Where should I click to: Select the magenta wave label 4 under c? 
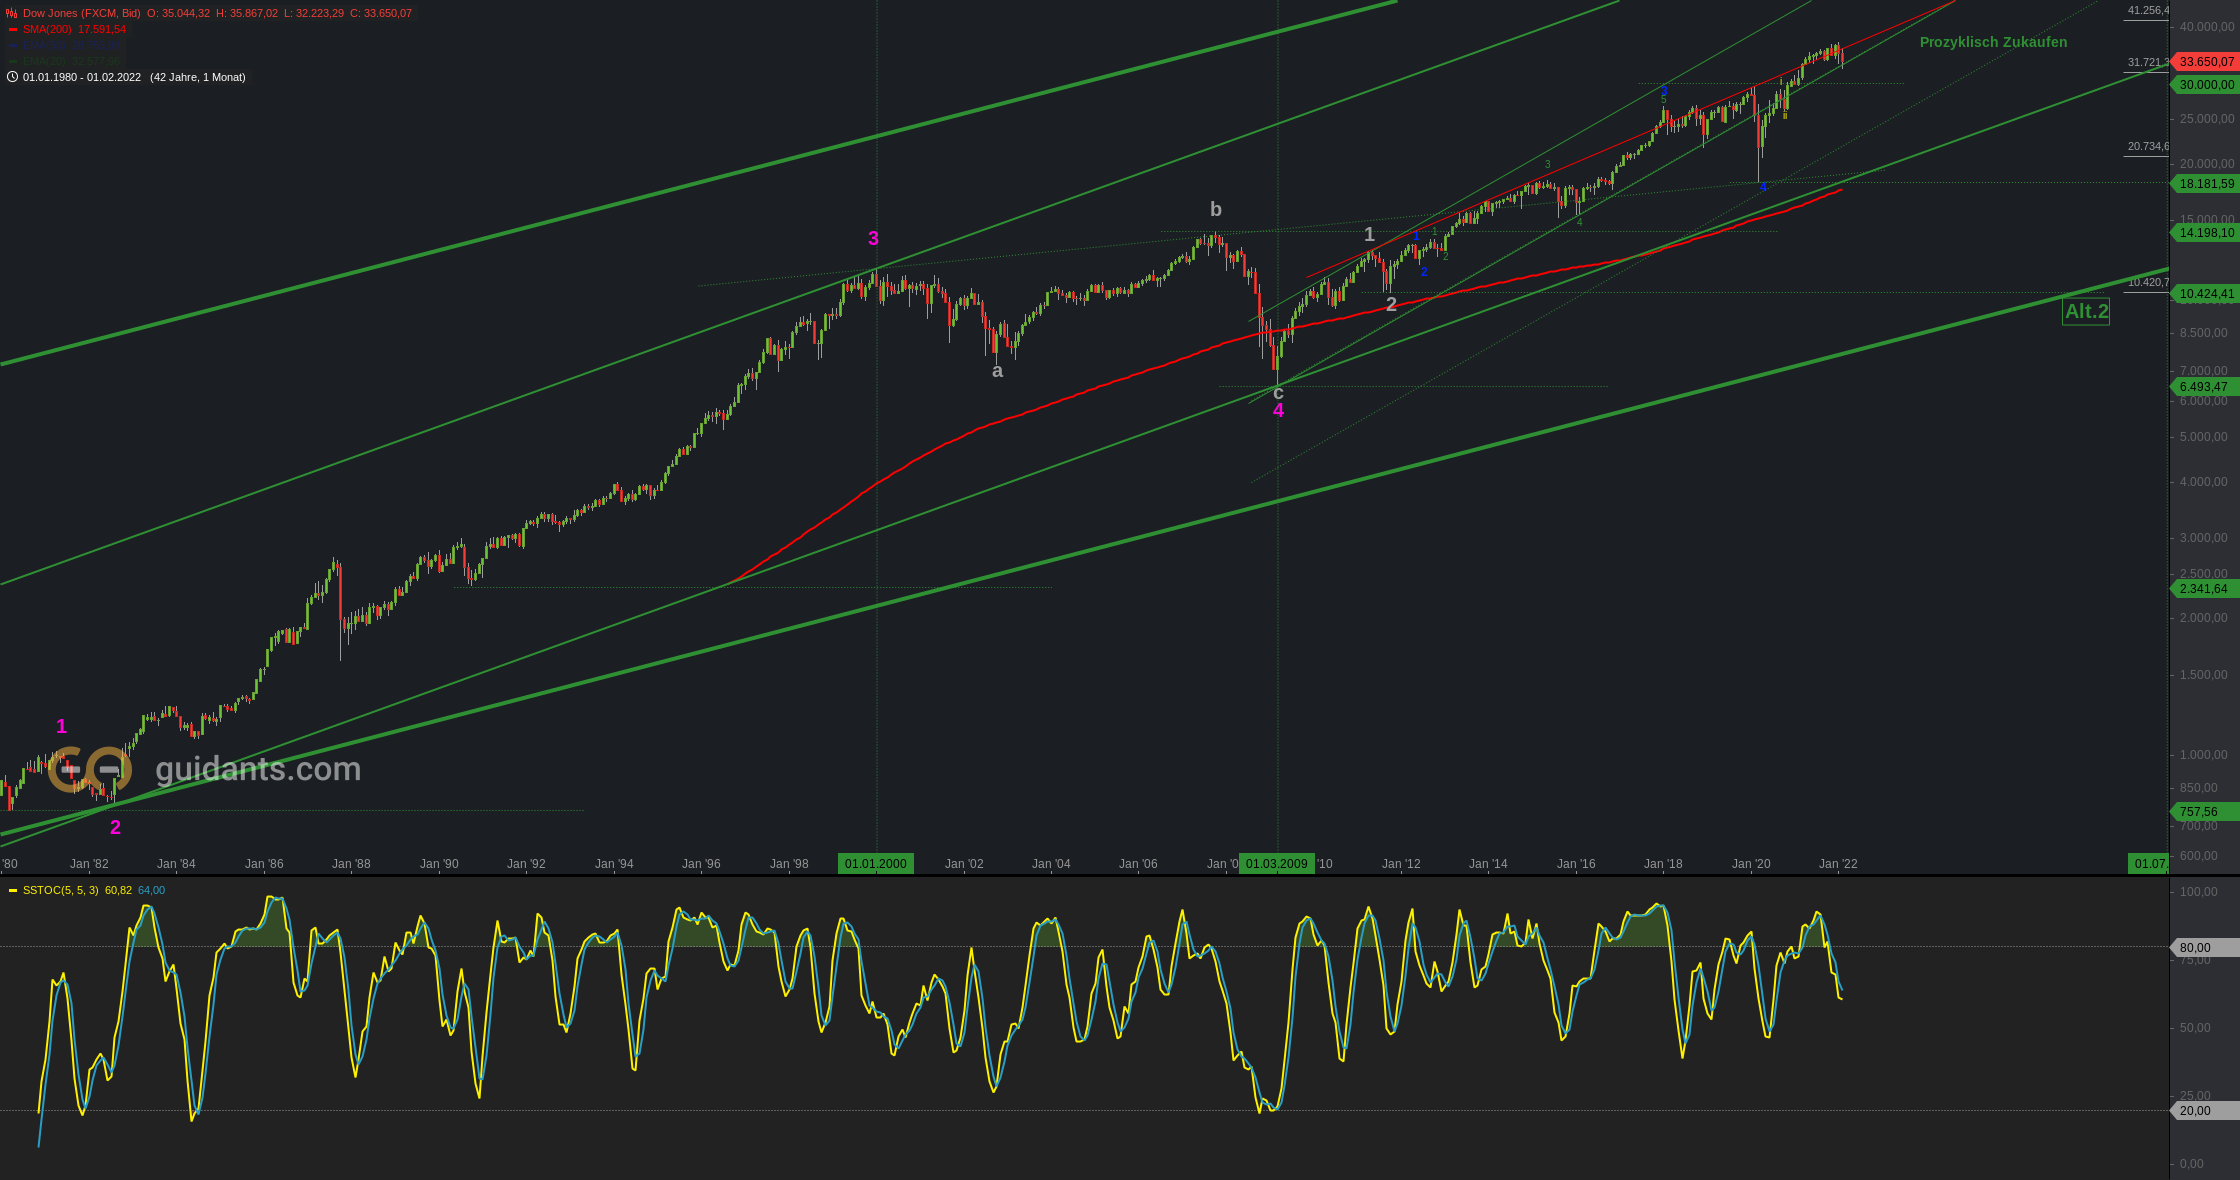pyautogui.click(x=1278, y=411)
